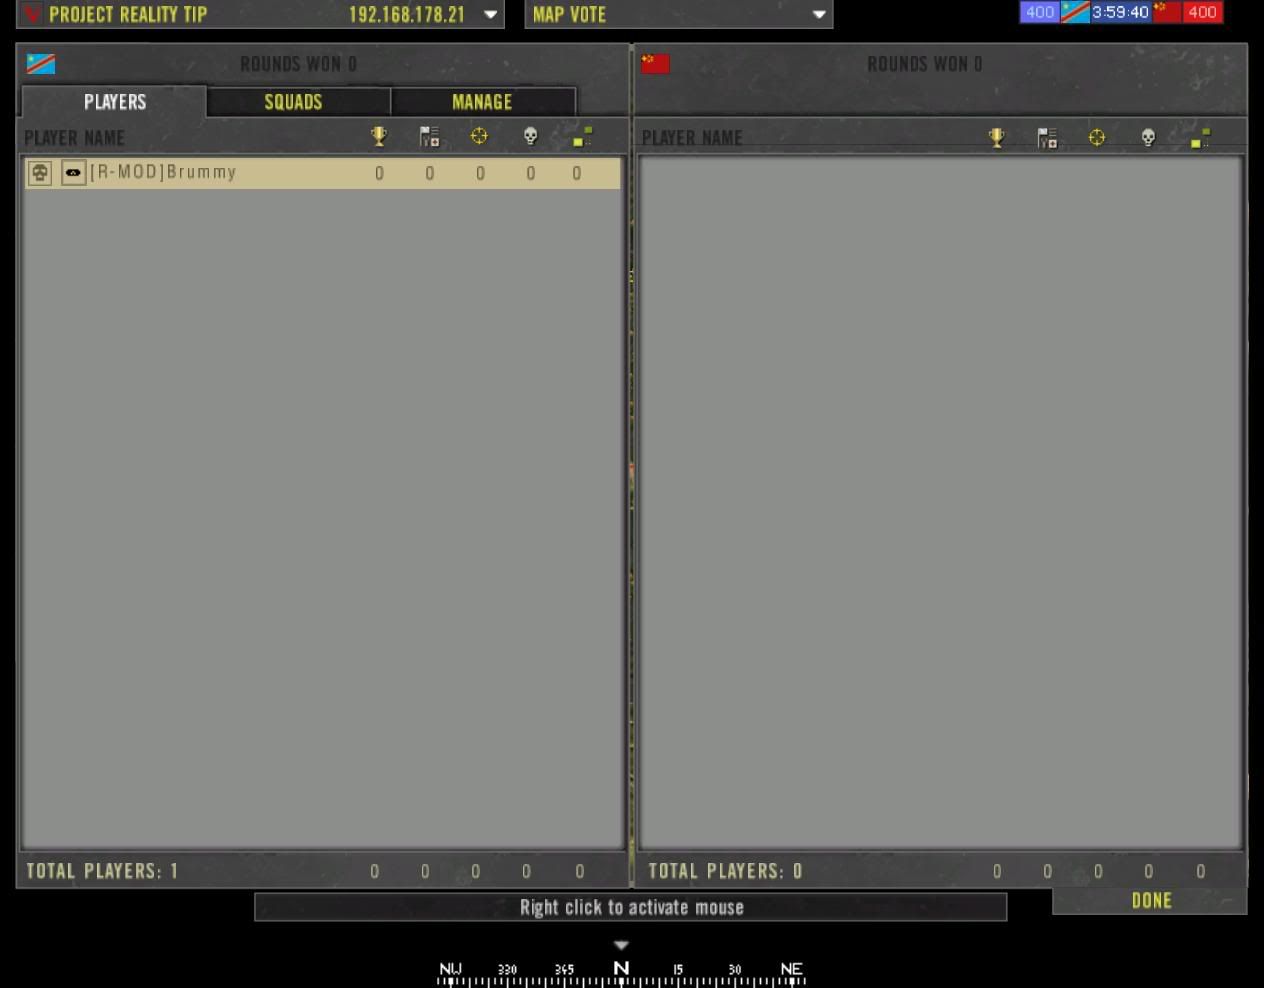Click the red 400 ticket counter
The image size is (1264, 988).
(1201, 12)
